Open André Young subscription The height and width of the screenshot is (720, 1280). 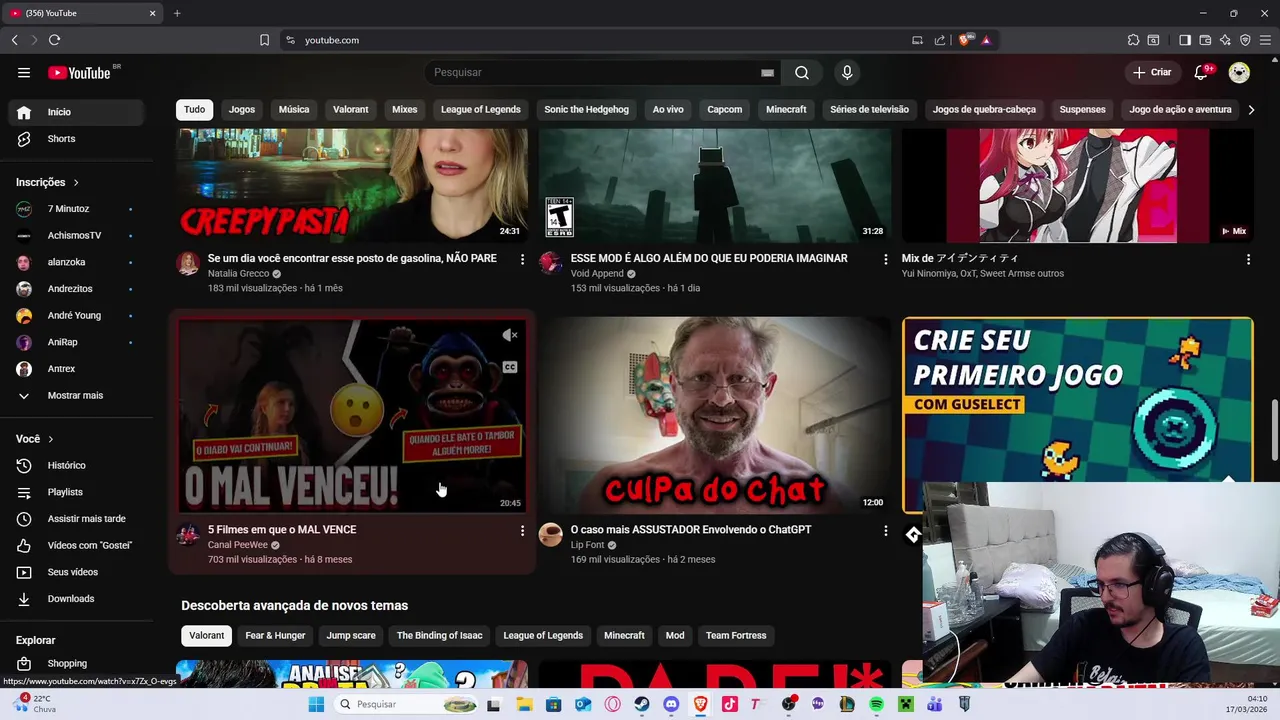(76, 316)
